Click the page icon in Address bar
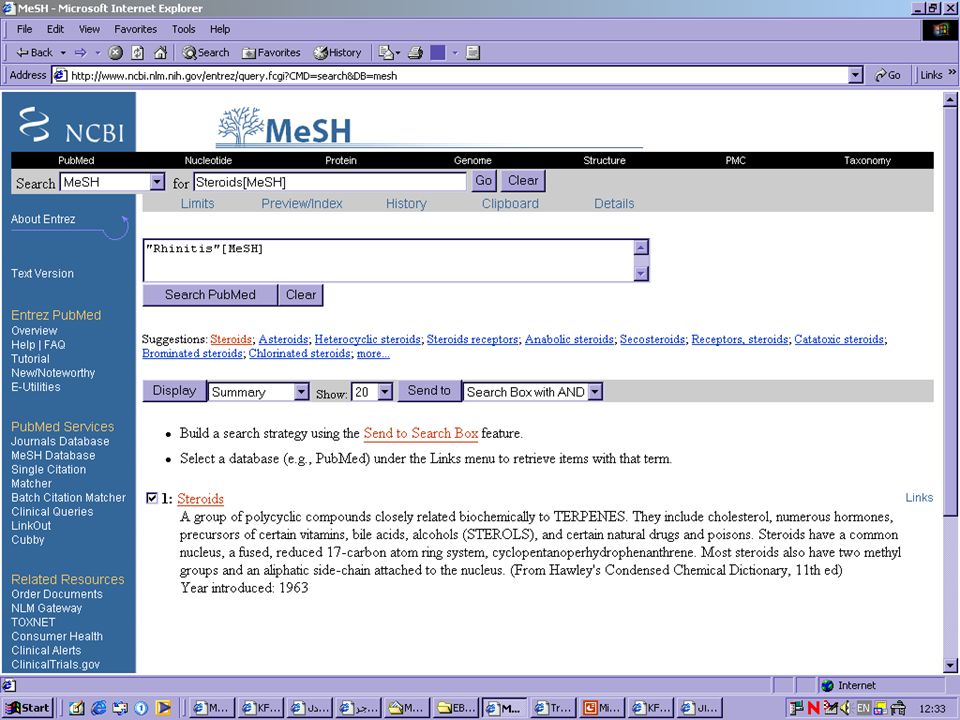960x720 pixels. coord(60,75)
